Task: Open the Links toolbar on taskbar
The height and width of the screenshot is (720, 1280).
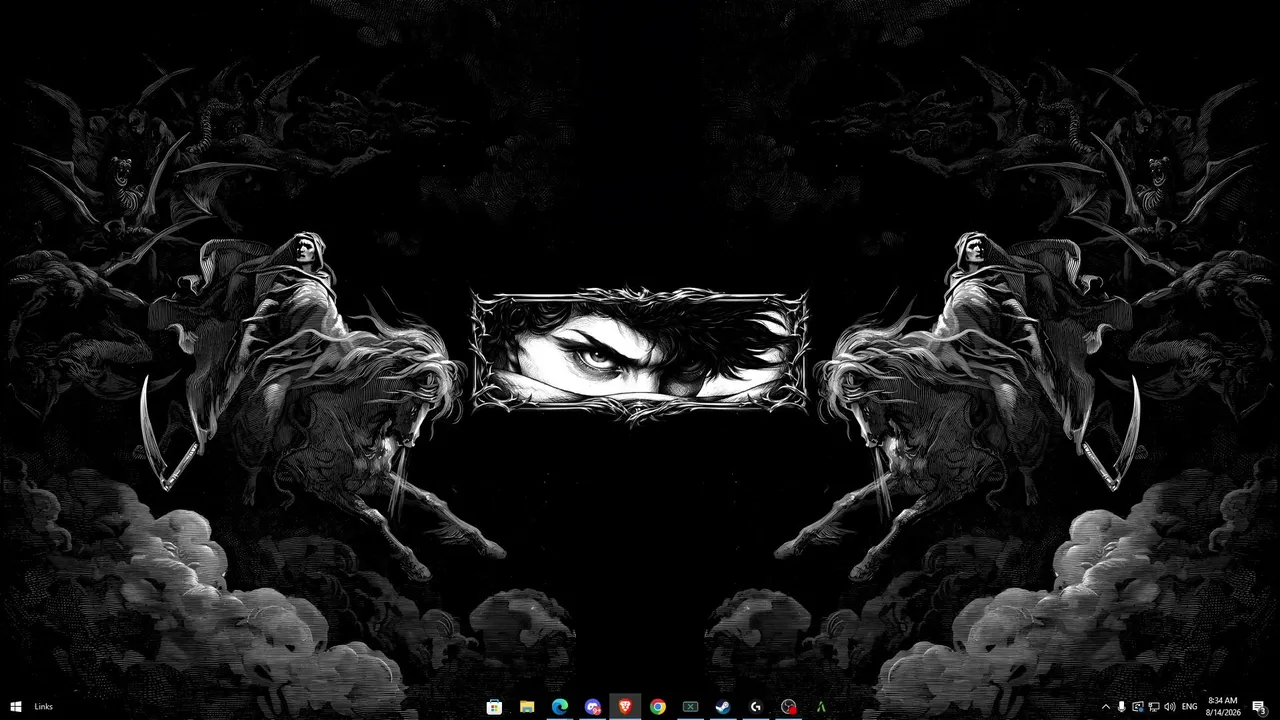Action: point(43,707)
